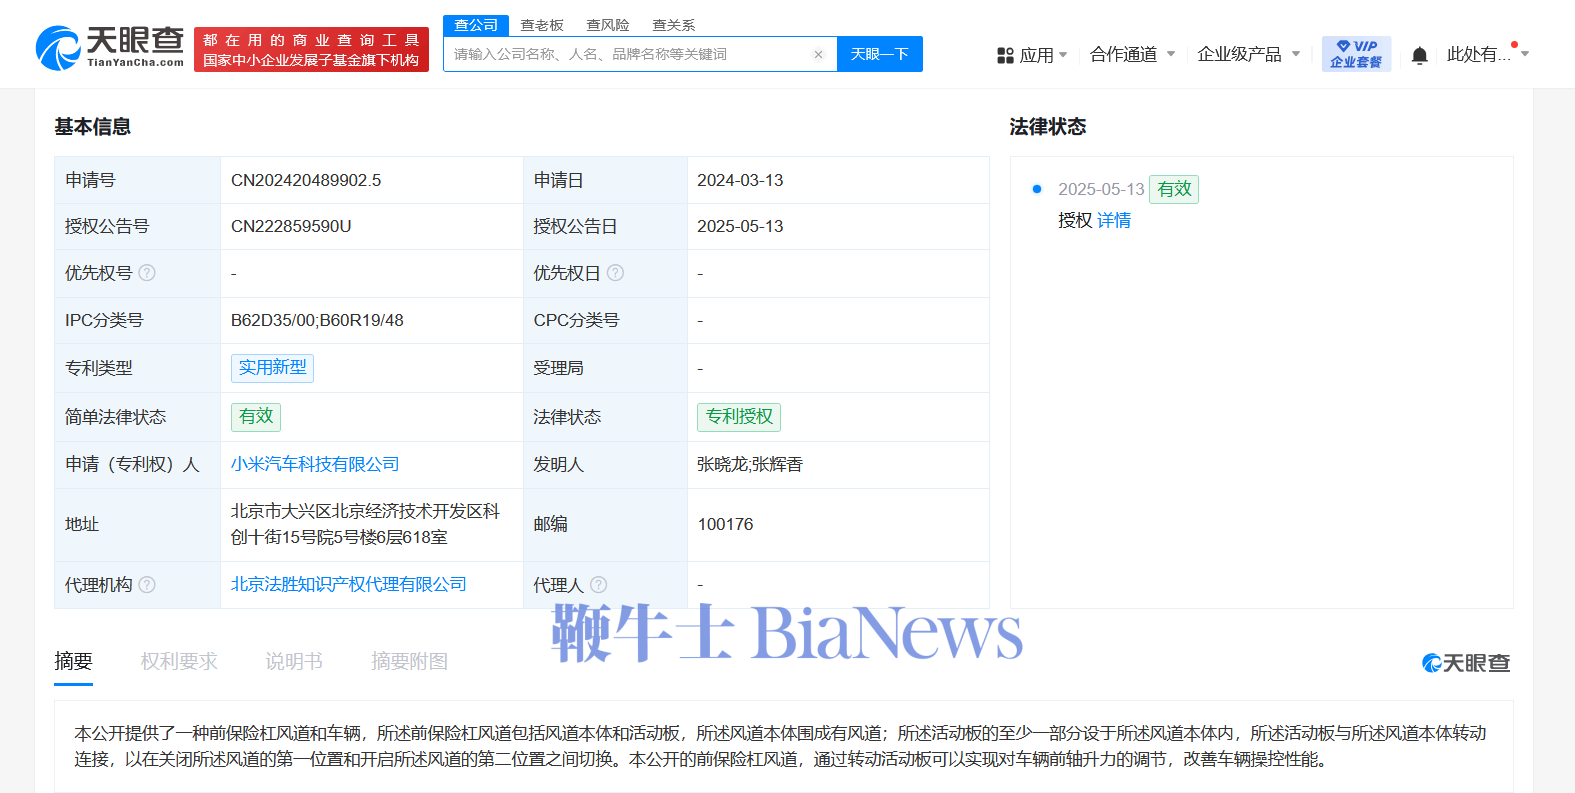The height and width of the screenshot is (793, 1575).
Task: Select the 查公司 search tab
Action: 476,25
